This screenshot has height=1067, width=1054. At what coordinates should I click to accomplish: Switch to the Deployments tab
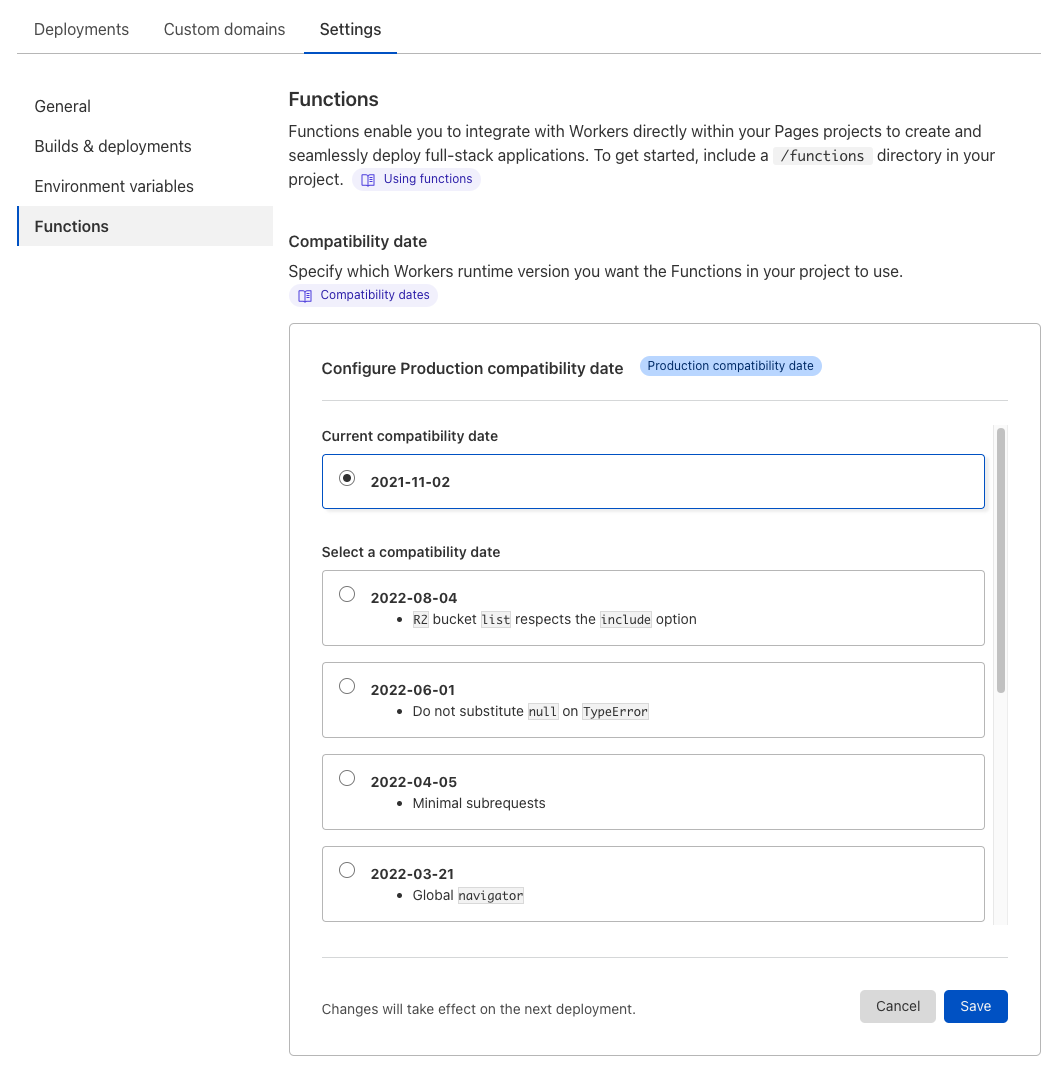coord(81,29)
